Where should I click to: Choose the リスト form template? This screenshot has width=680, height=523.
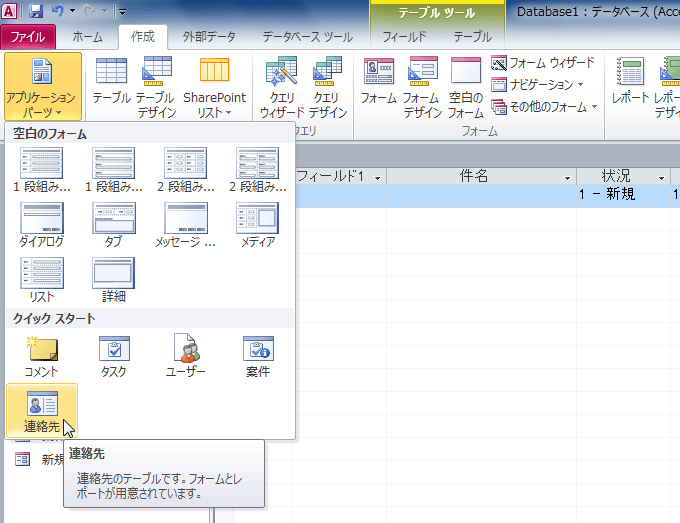coord(42,280)
